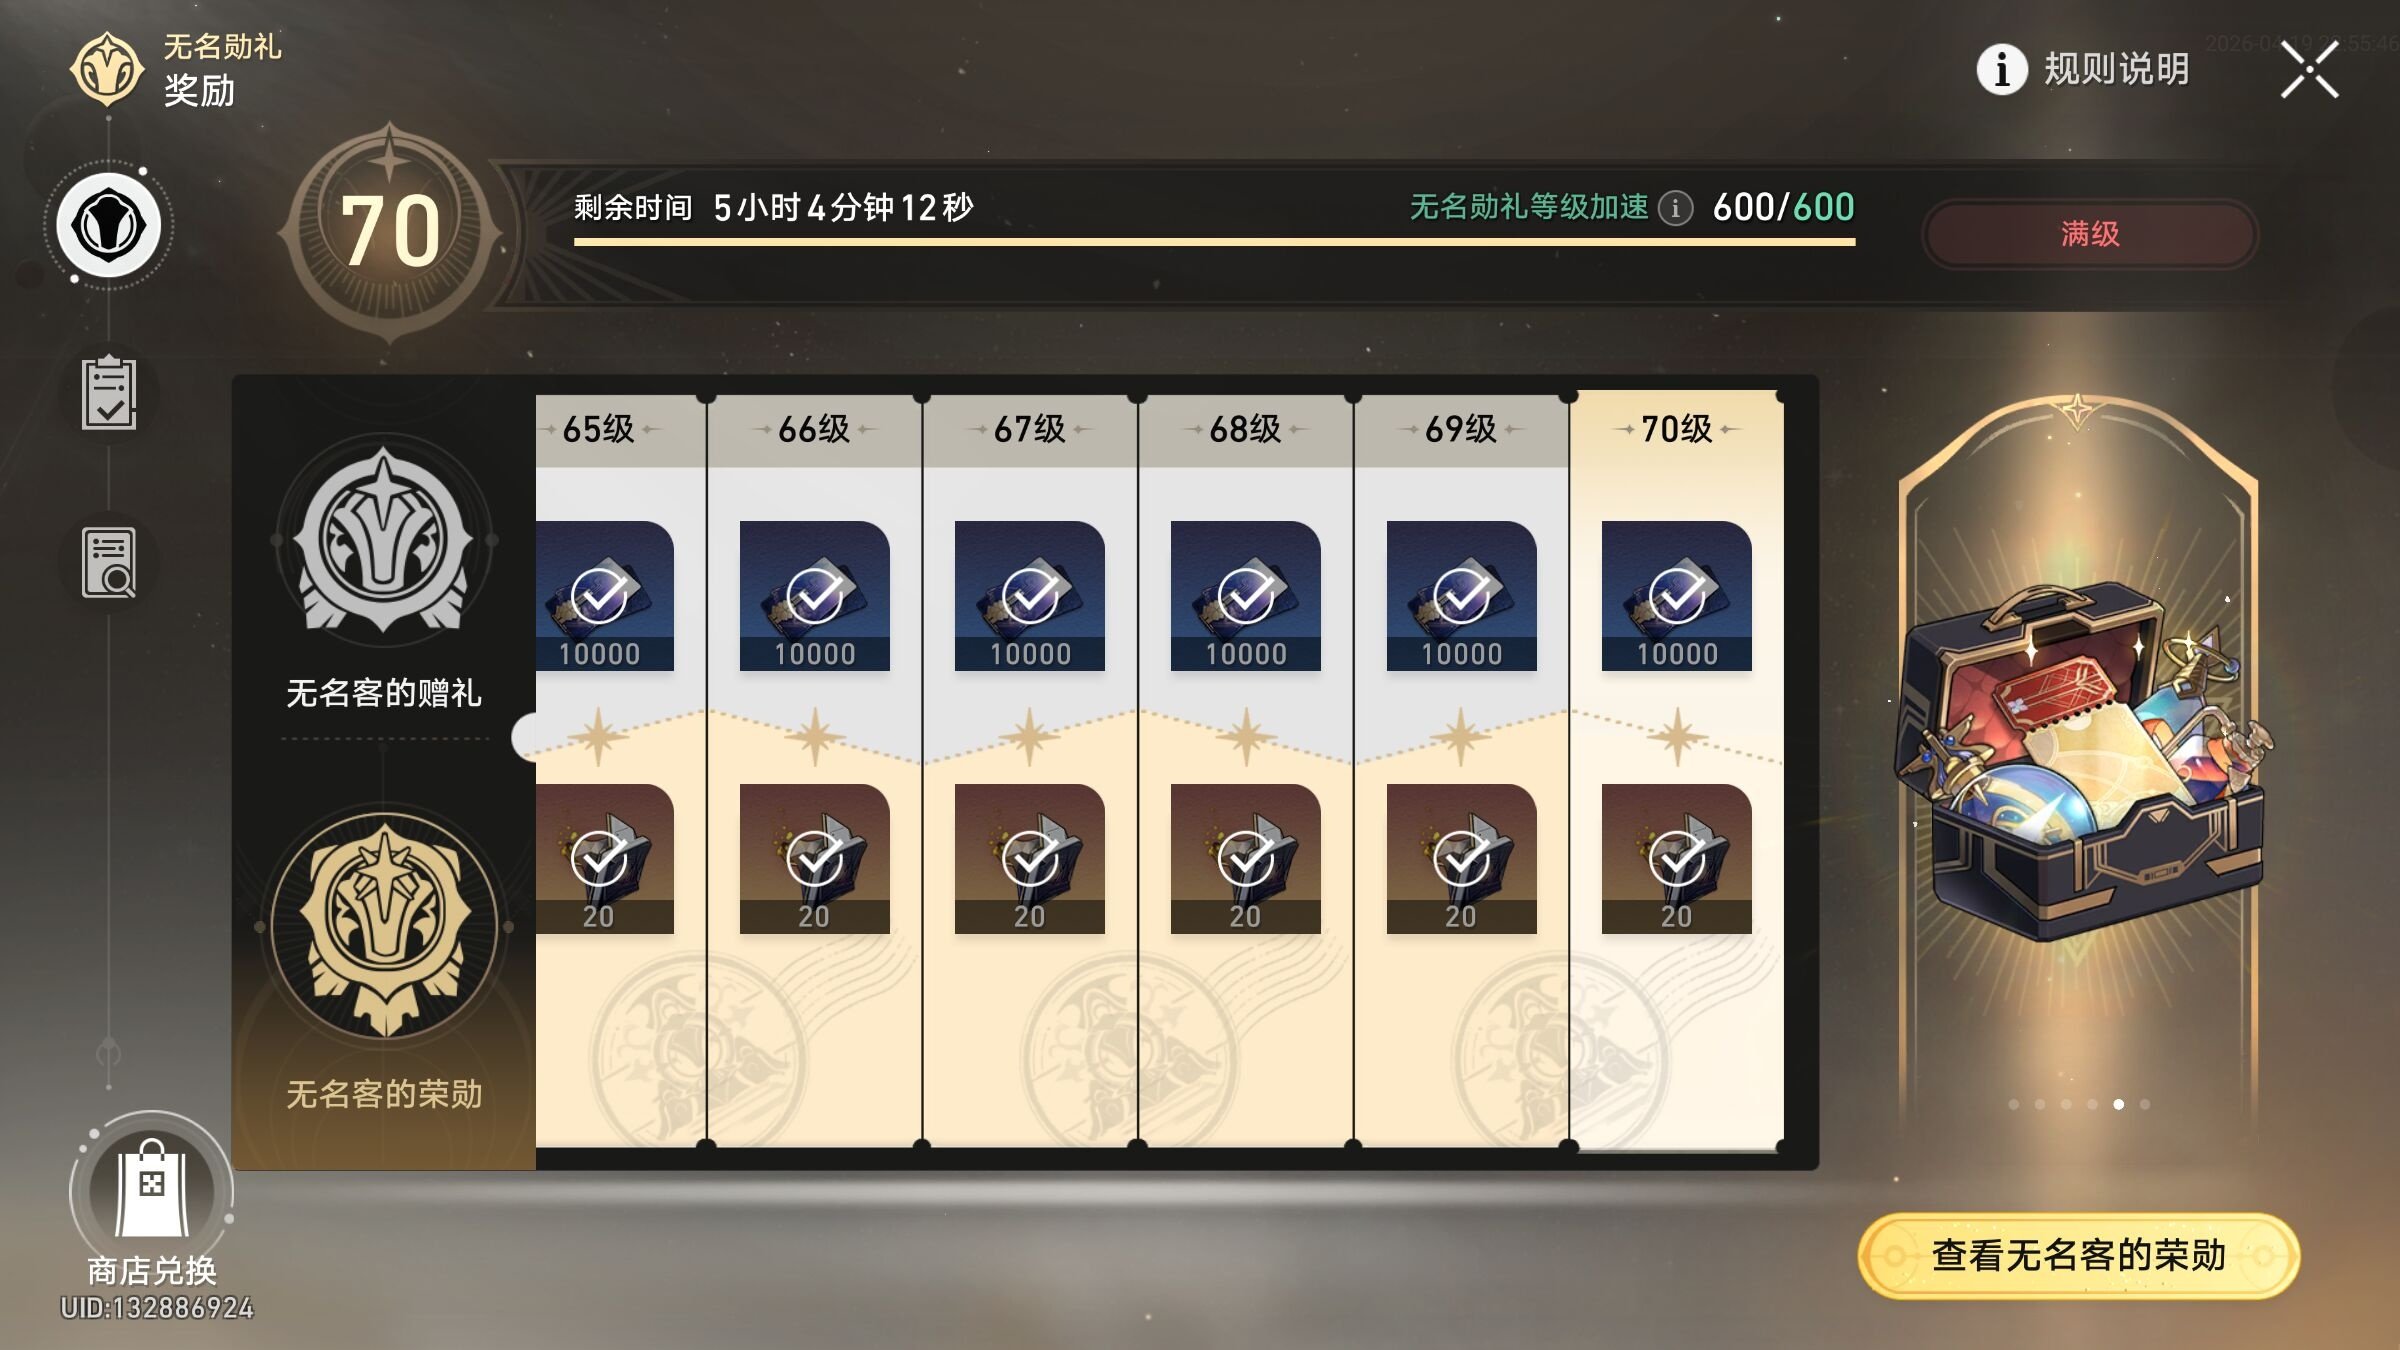Screen dimensions: 2400x1350
Task: Open the rewards tab icon in sidebar
Action: click(x=109, y=226)
